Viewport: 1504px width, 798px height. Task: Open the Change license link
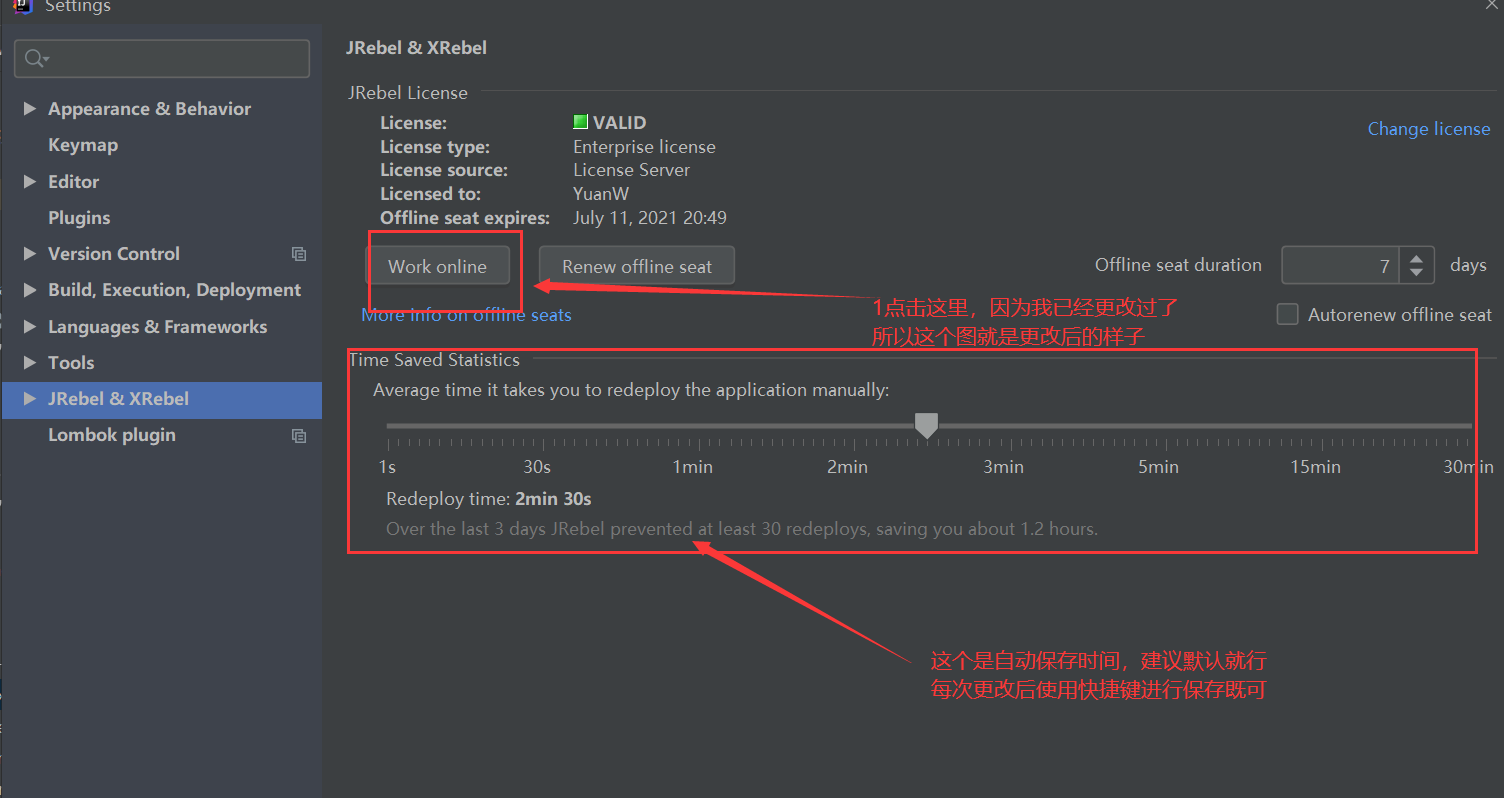point(1429,129)
